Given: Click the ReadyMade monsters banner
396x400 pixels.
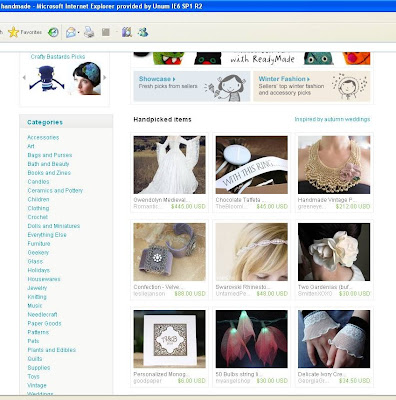Looking at the screenshot, I should 252,58.
